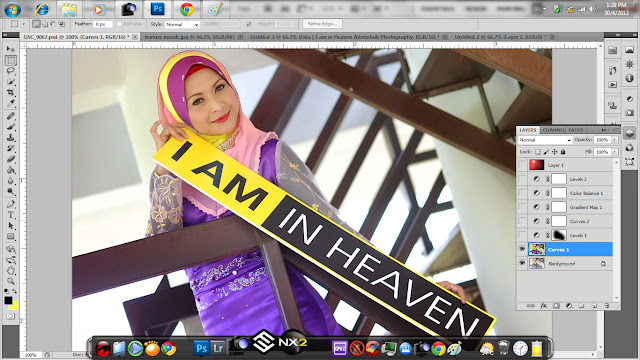Click the Feather input field
This screenshot has width=640, height=360.
coord(103,24)
